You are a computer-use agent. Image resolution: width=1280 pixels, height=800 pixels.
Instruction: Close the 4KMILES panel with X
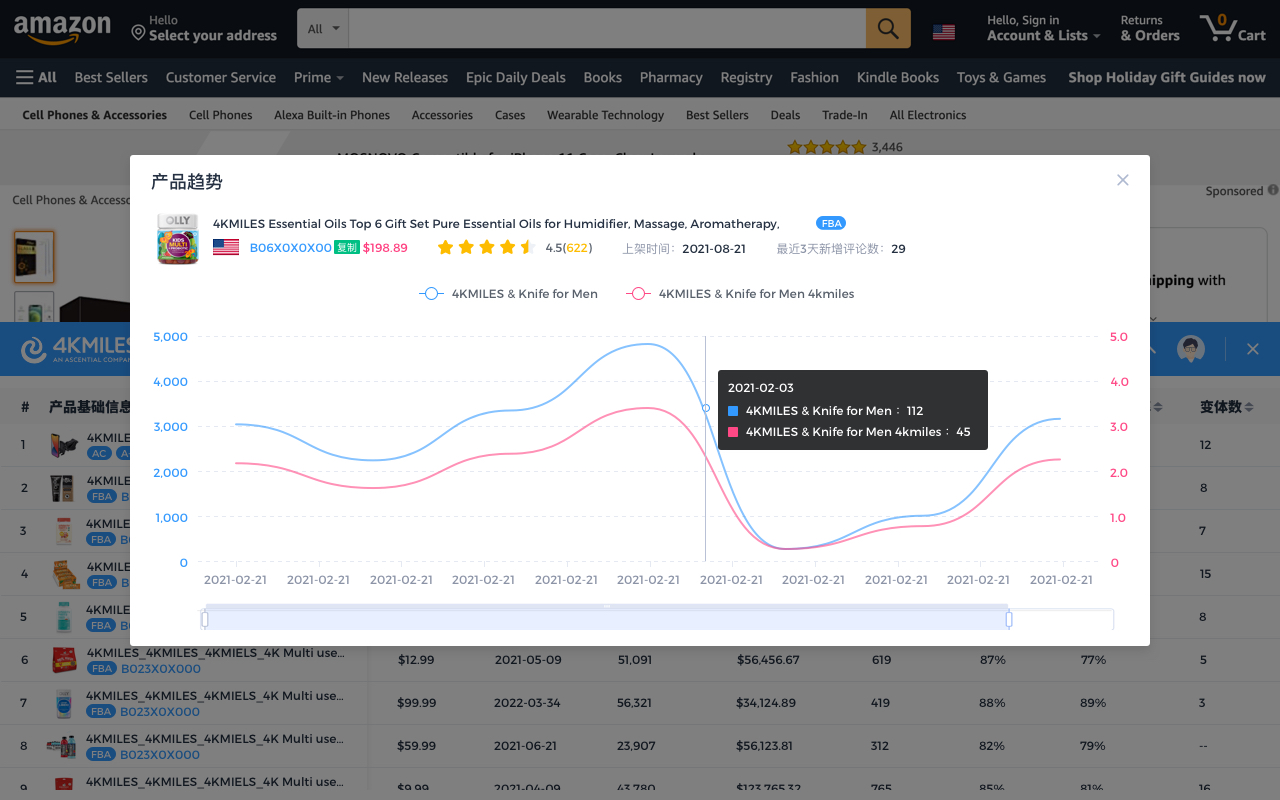point(1253,349)
